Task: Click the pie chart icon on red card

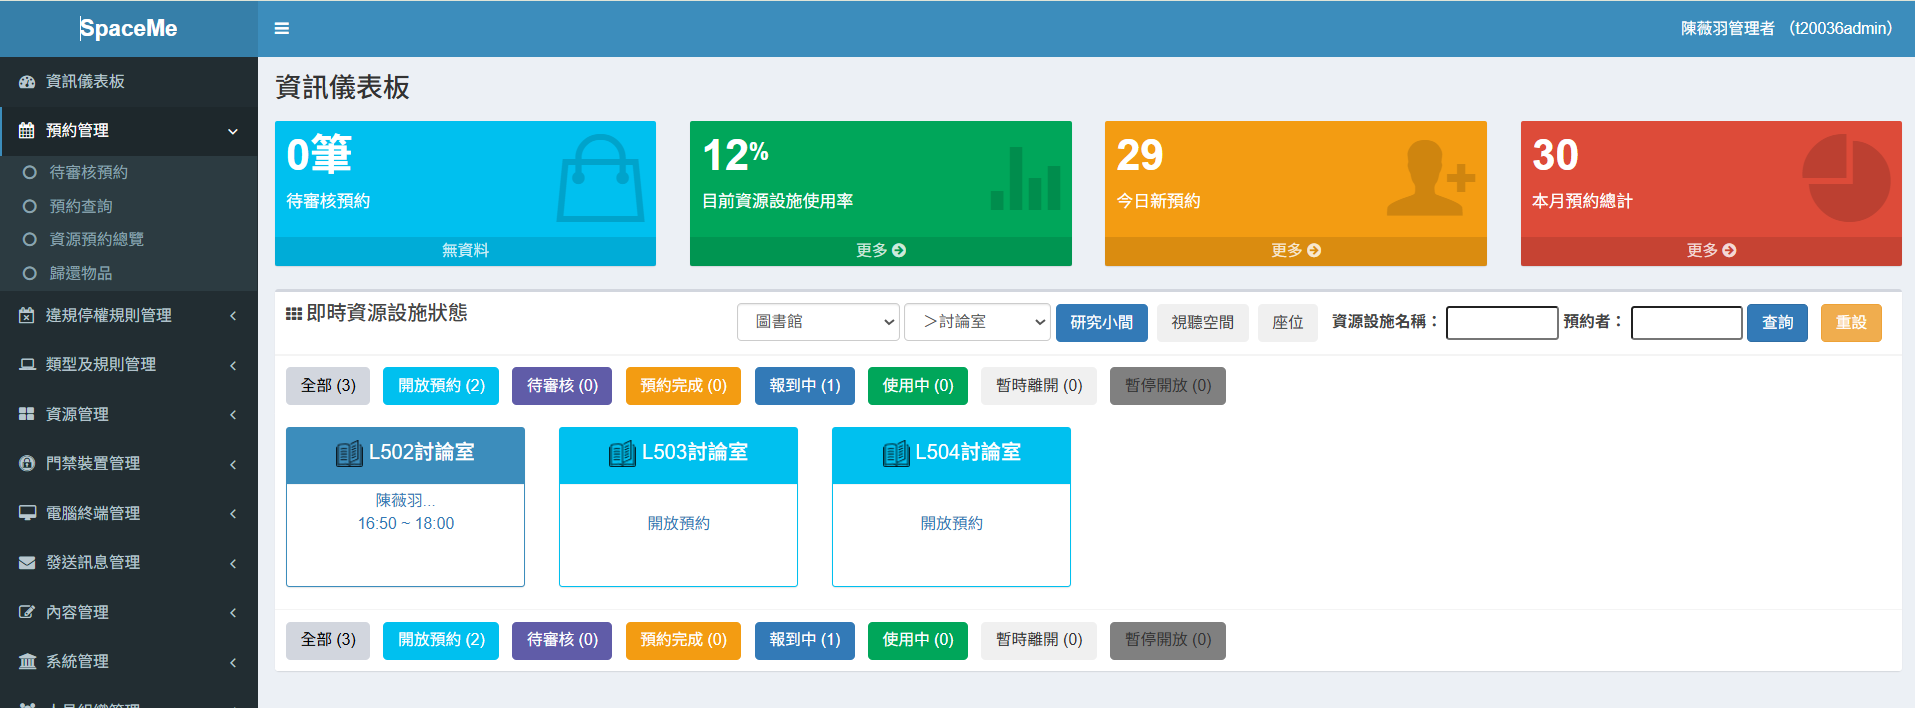Action: coord(1846,178)
